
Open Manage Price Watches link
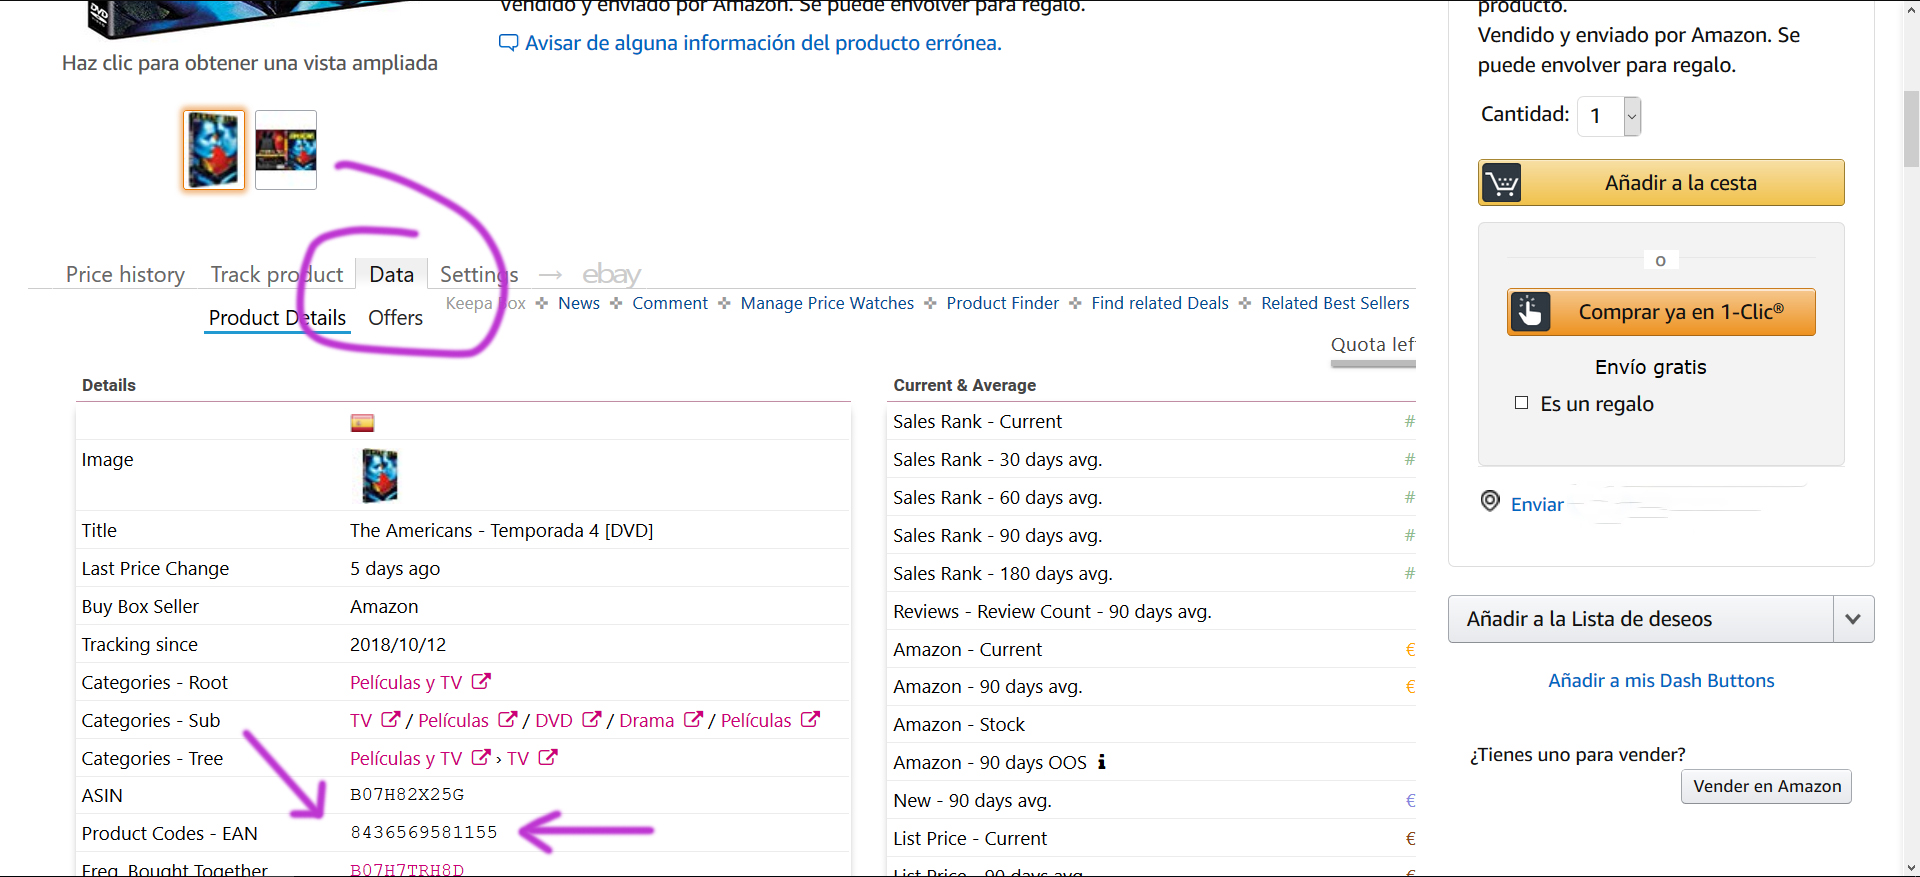click(x=827, y=303)
